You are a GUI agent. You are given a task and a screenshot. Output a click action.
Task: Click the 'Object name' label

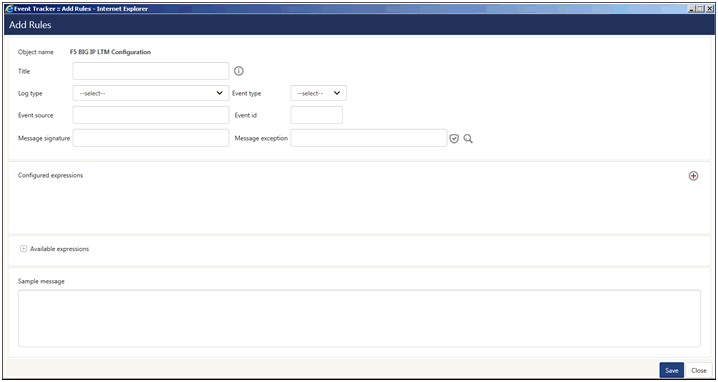click(x=36, y=52)
